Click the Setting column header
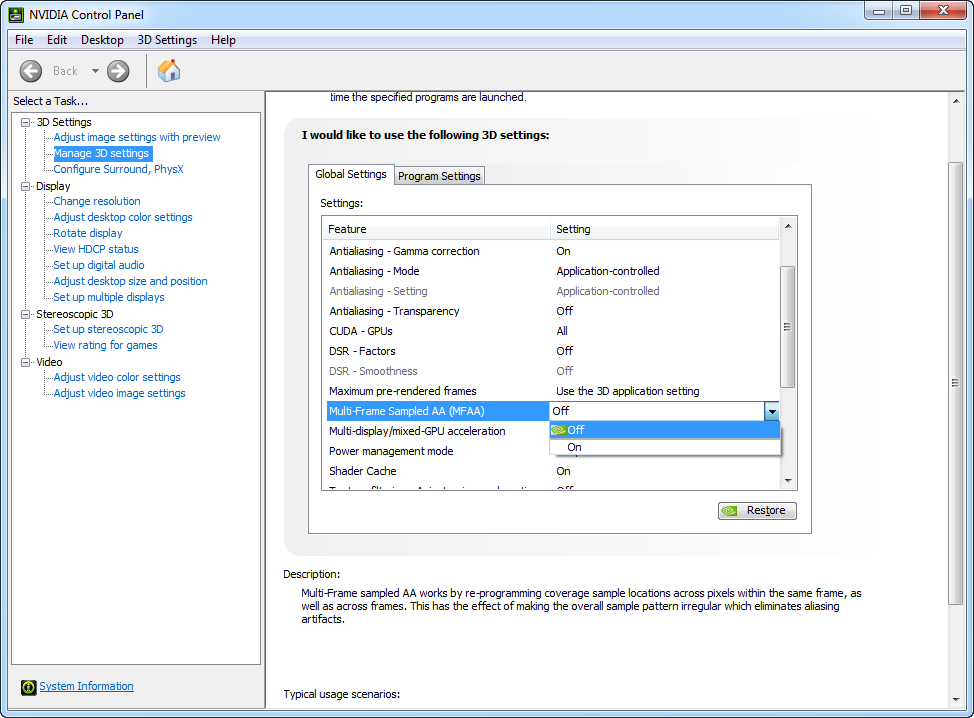The height and width of the screenshot is (718, 974). [664, 229]
